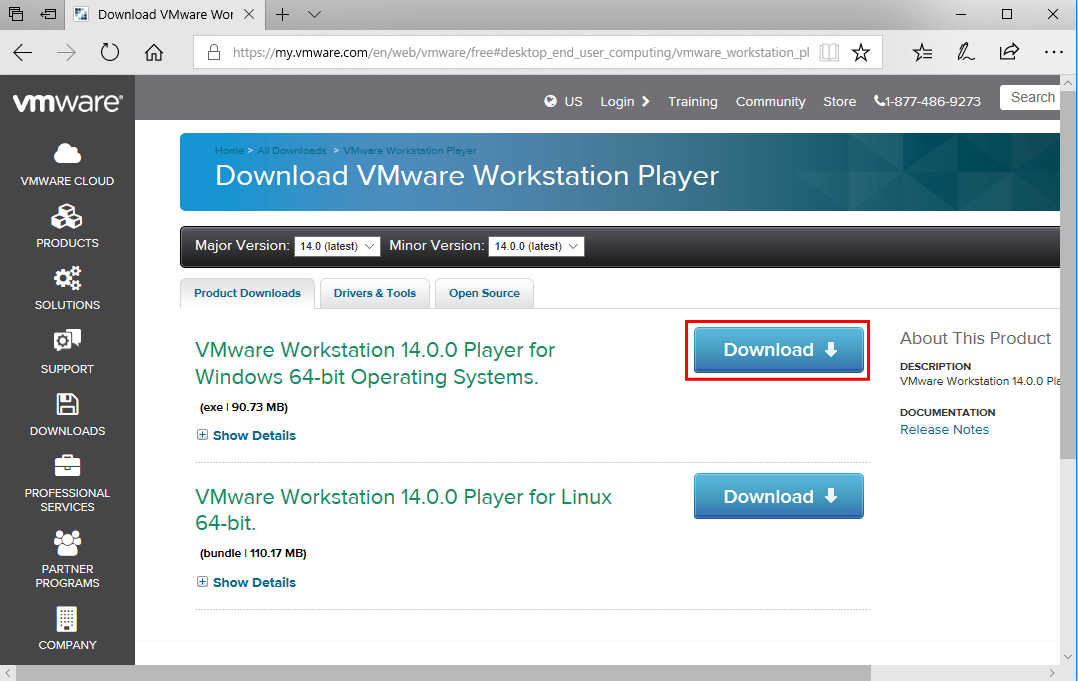
Task: Open Reading view book icon
Action: (829, 52)
